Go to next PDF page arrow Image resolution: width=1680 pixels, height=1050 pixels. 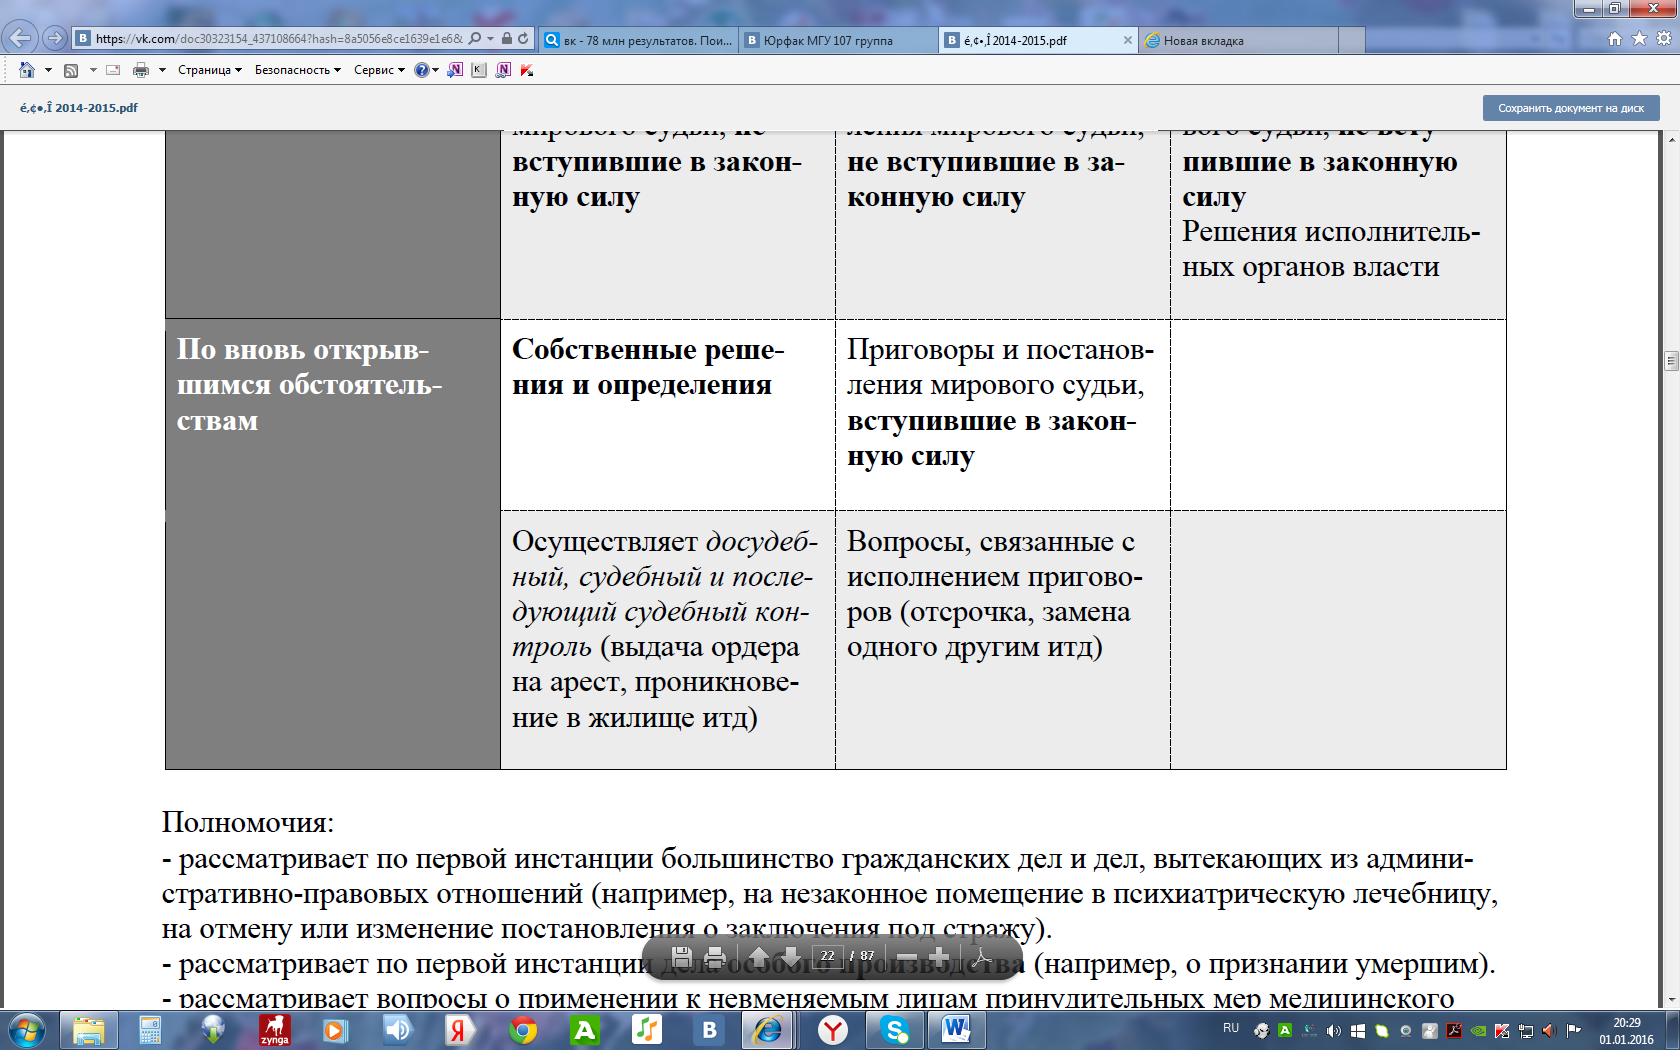[x=790, y=957]
